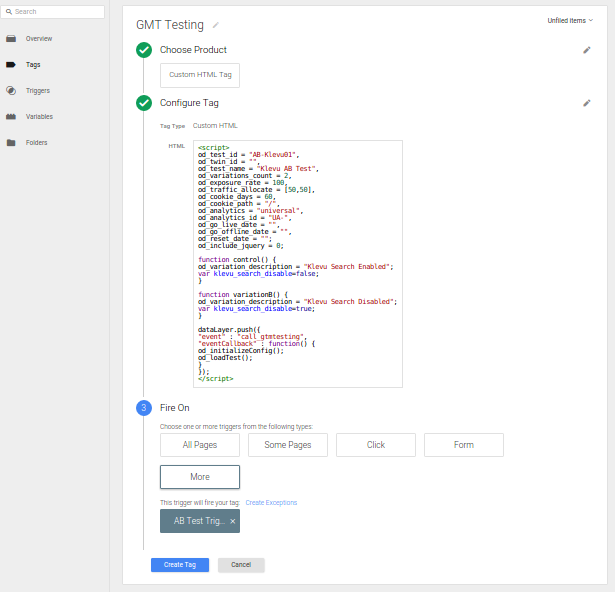Viewport: 615px width, 592px height.
Task: Choose the Form trigger type
Action: pyautogui.click(x=463, y=445)
